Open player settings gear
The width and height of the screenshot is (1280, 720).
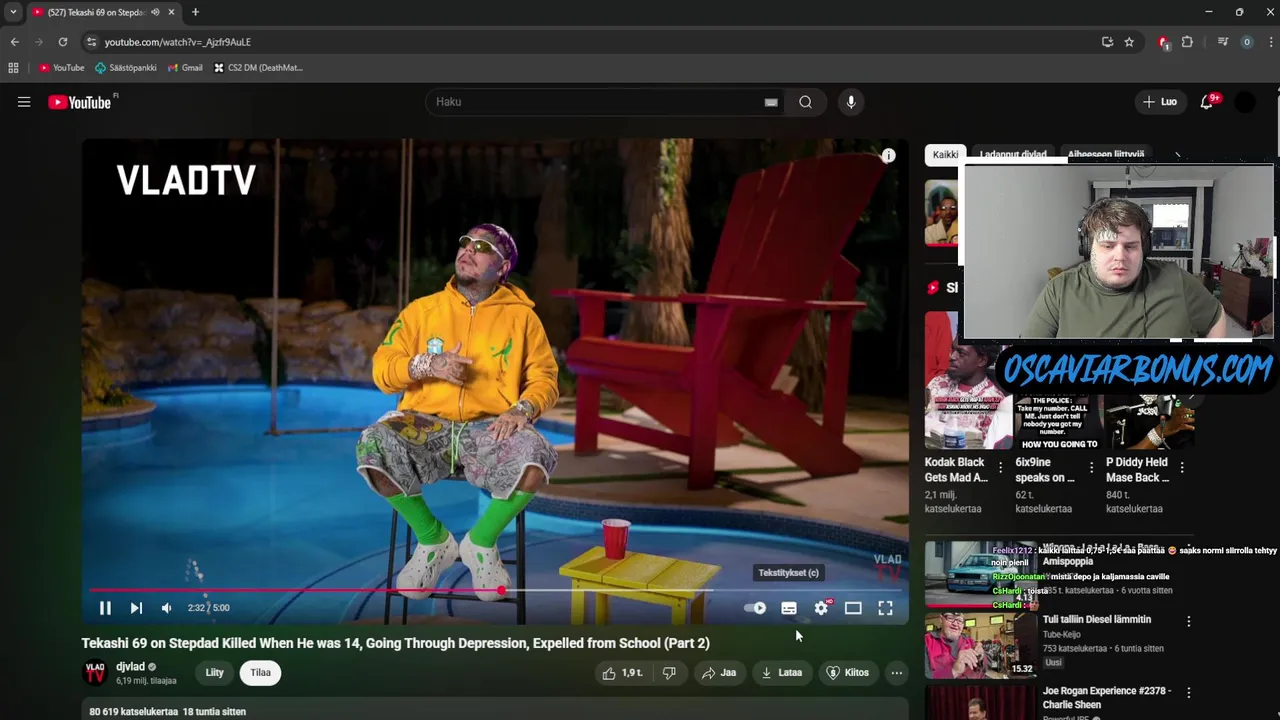821,608
